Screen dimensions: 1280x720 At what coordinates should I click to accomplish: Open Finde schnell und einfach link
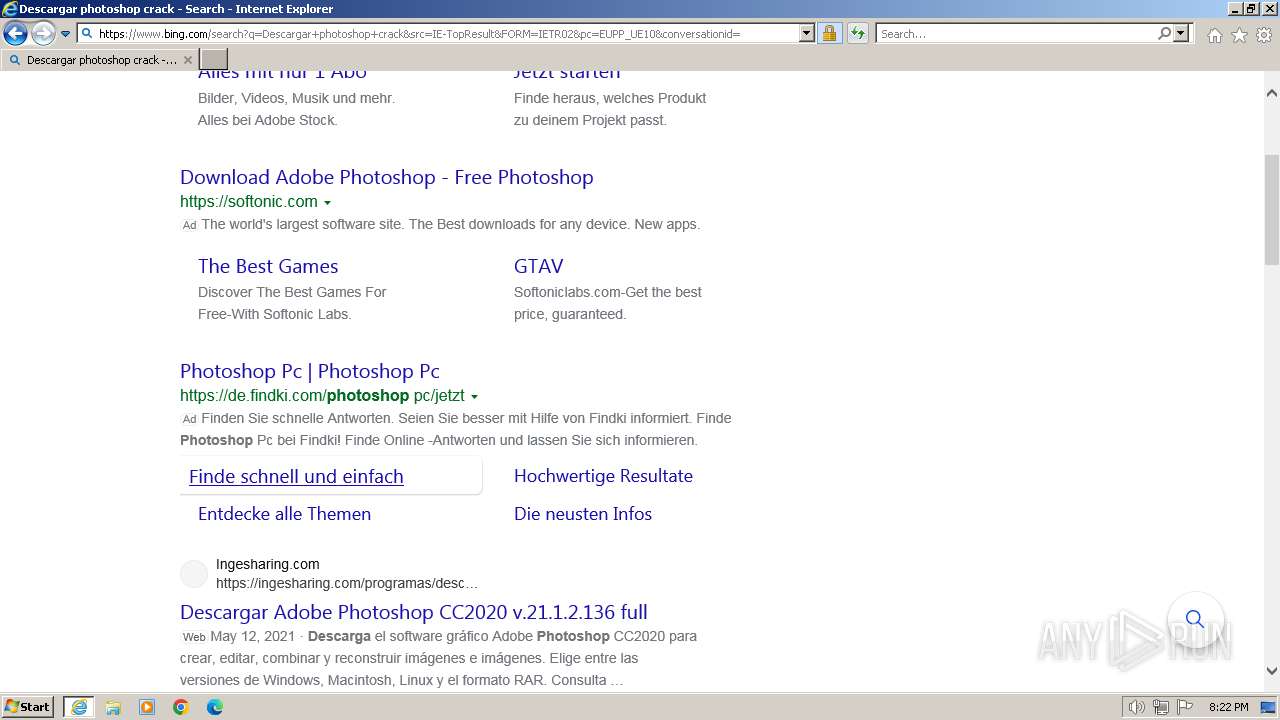point(296,476)
